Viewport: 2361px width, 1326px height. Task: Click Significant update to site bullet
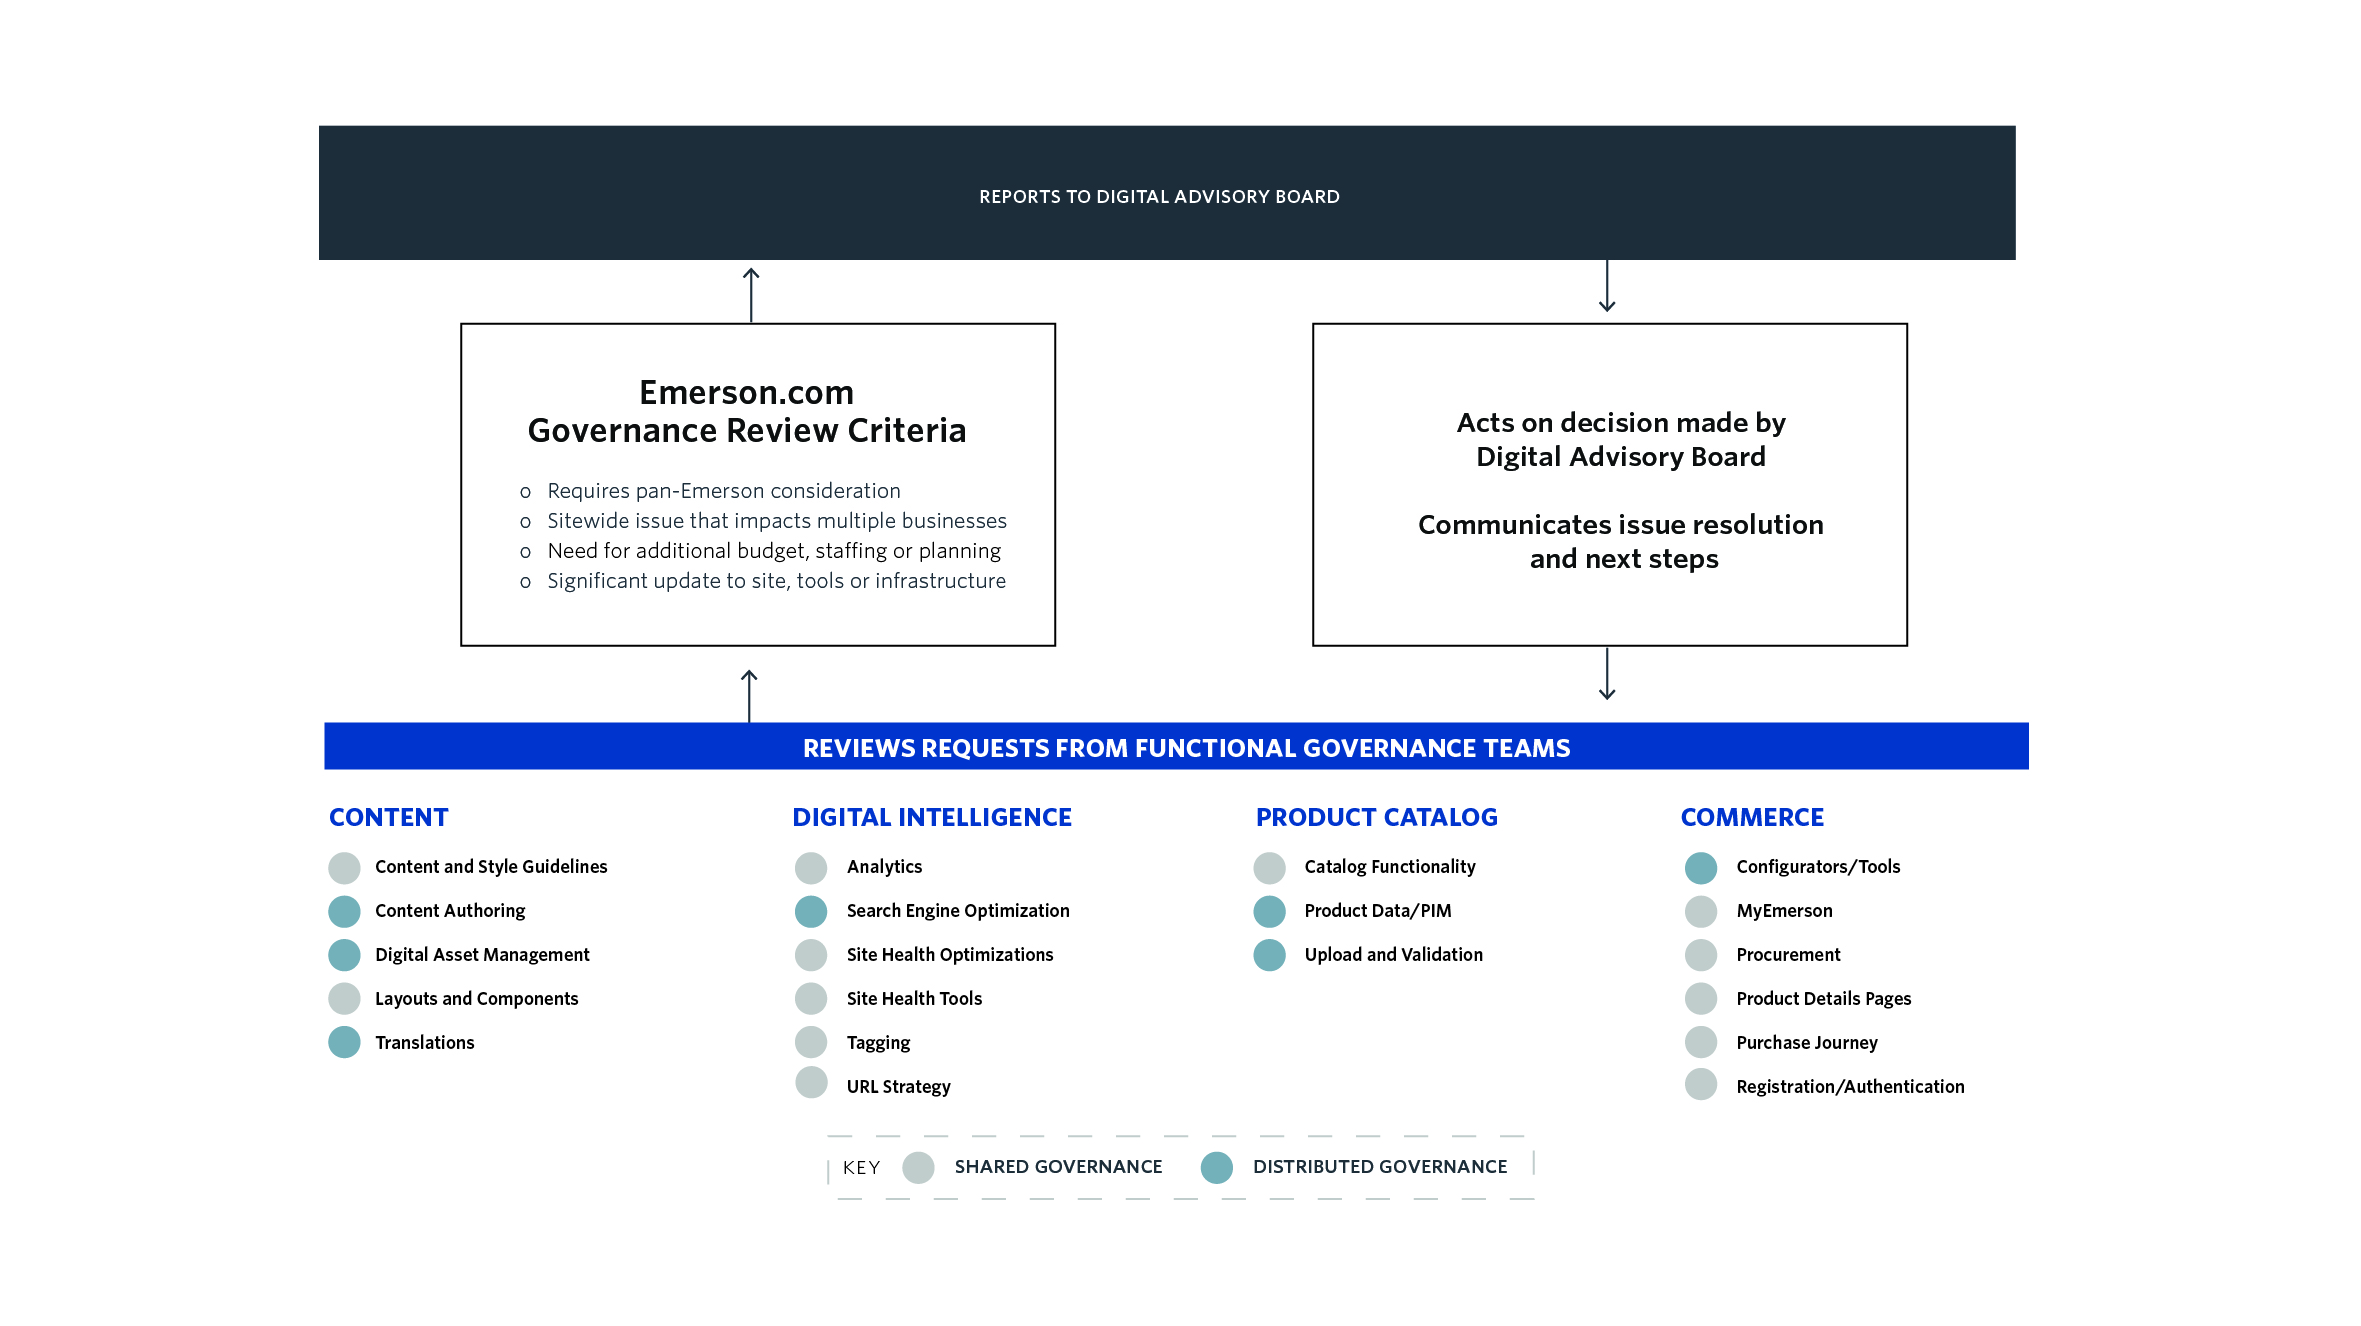(x=777, y=581)
